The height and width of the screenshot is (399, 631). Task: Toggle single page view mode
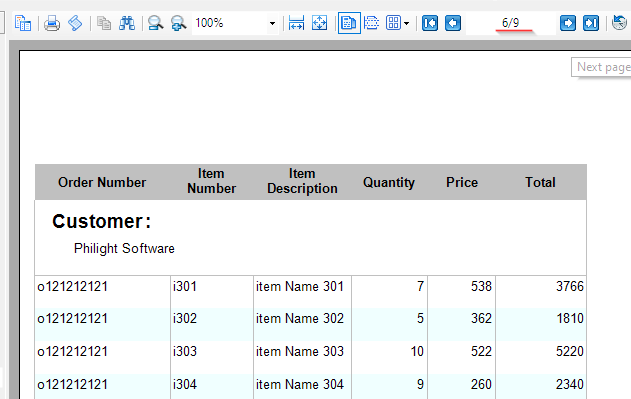pos(349,23)
